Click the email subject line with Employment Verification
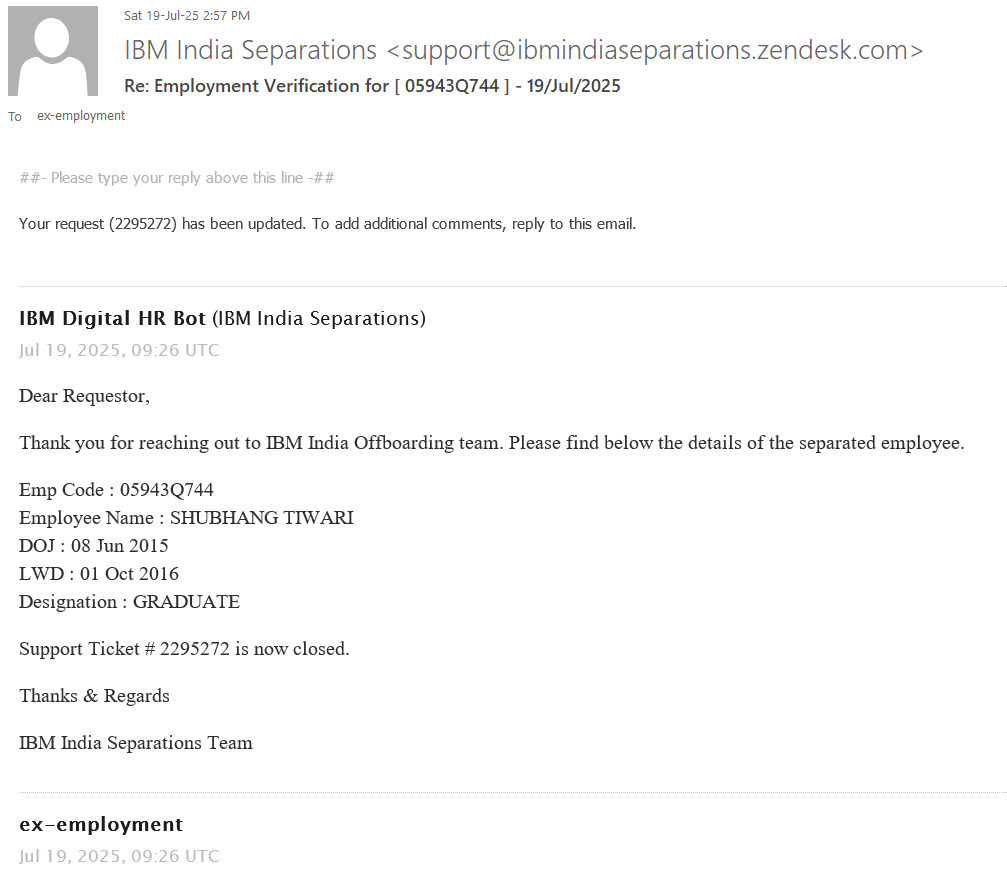Image resolution: width=1007 pixels, height=873 pixels. point(372,86)
